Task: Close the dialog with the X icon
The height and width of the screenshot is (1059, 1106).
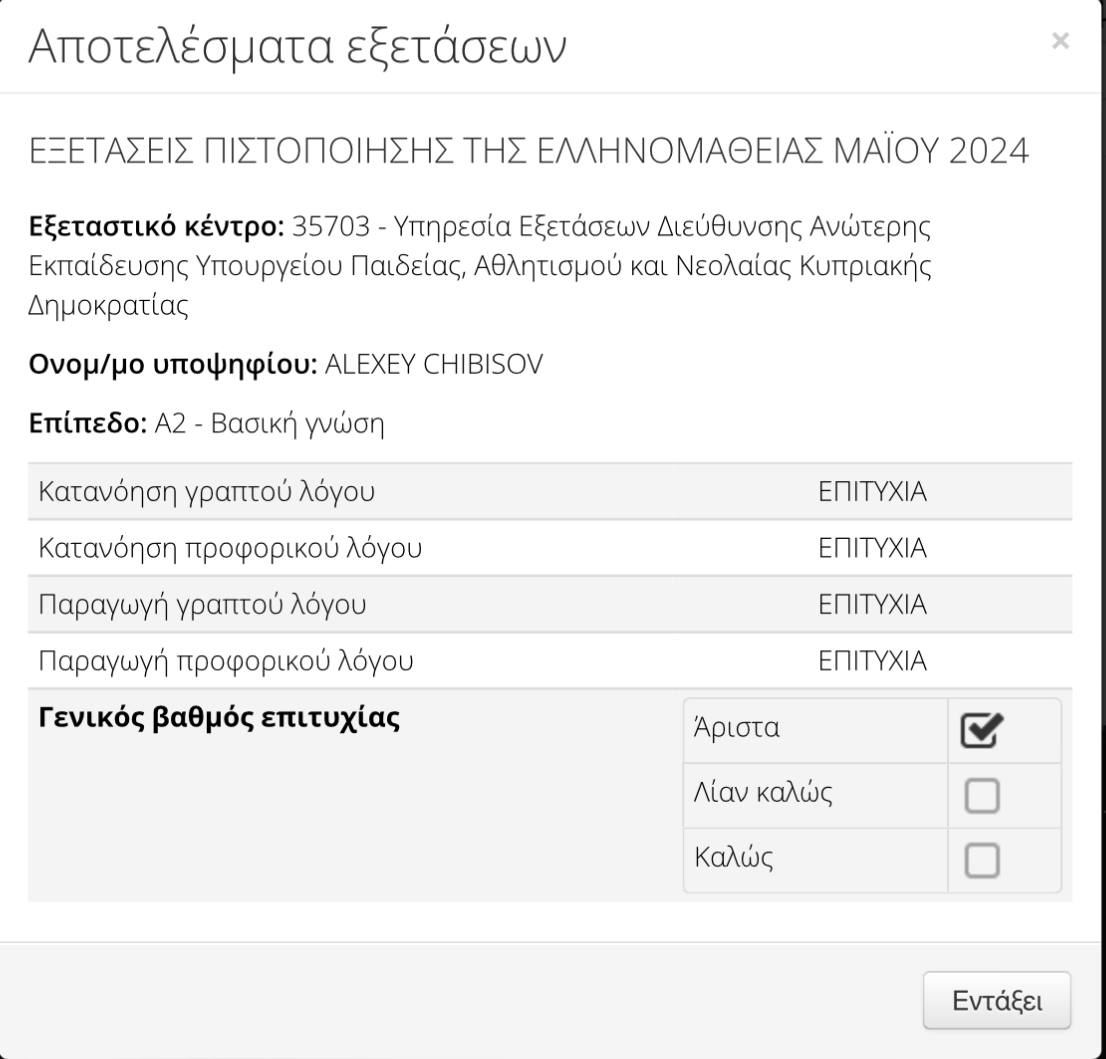Action: (1061, 42)
